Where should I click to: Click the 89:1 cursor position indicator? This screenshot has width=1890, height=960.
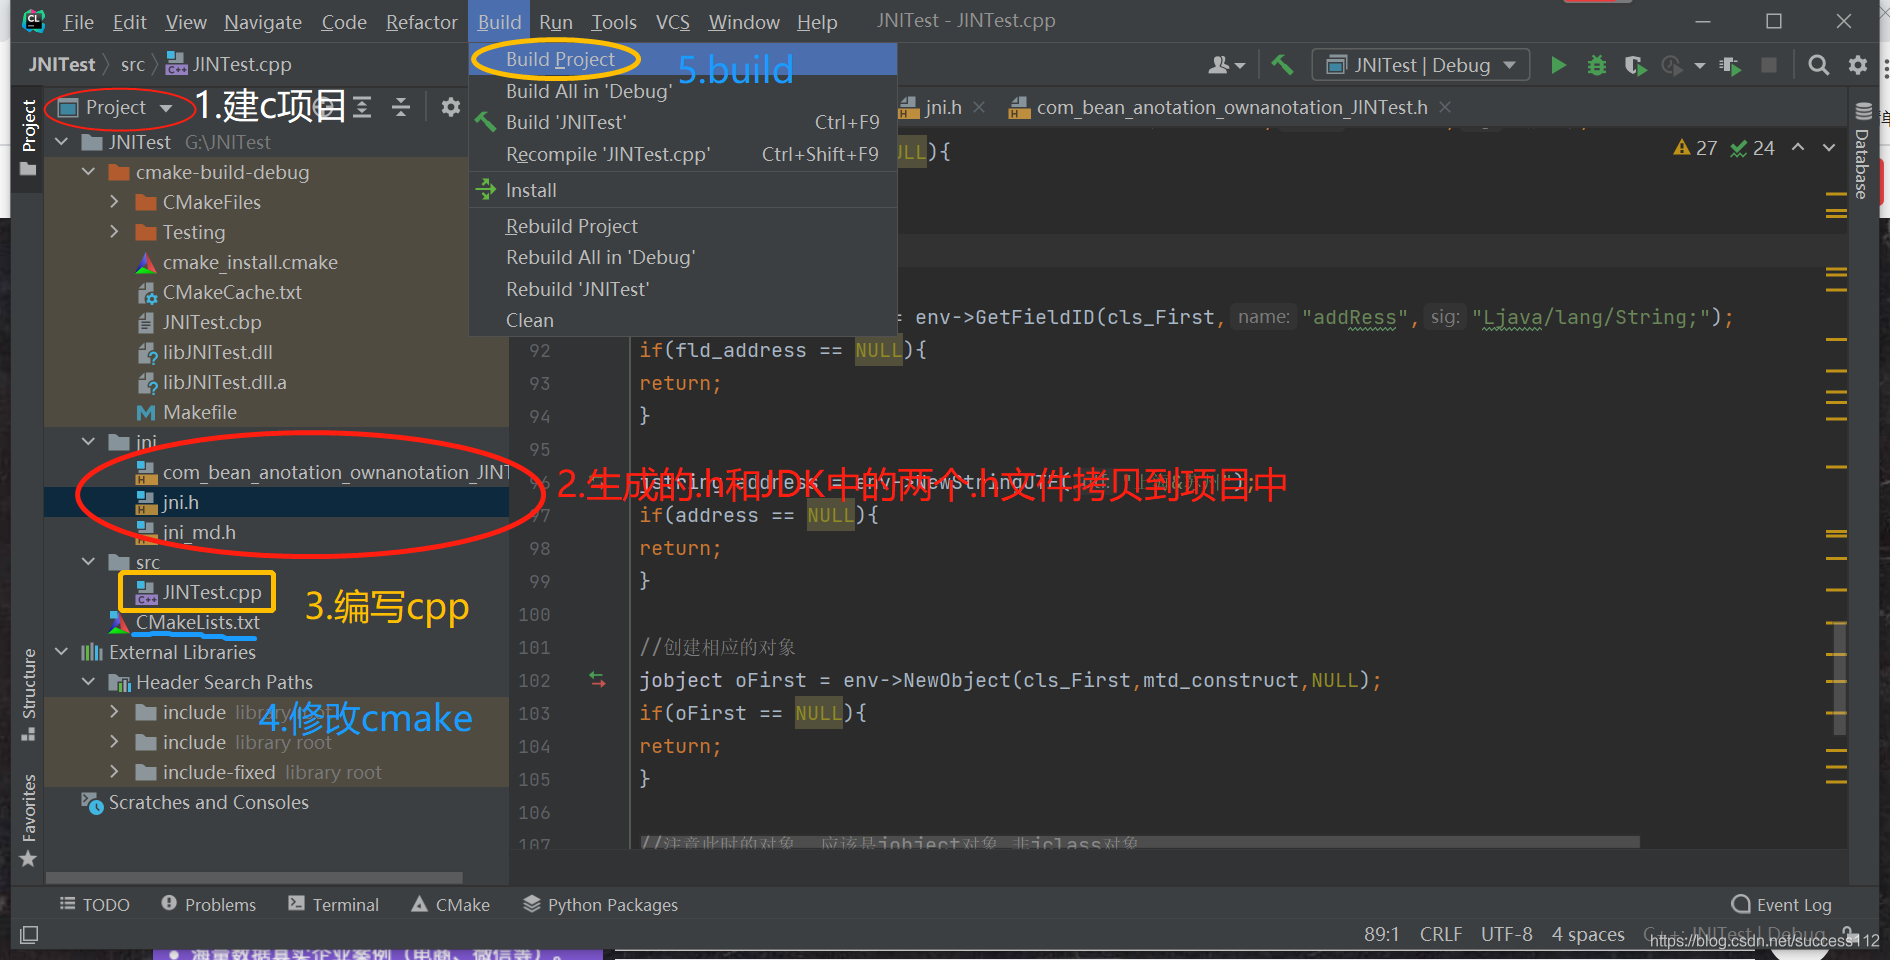coord(1381,934)
